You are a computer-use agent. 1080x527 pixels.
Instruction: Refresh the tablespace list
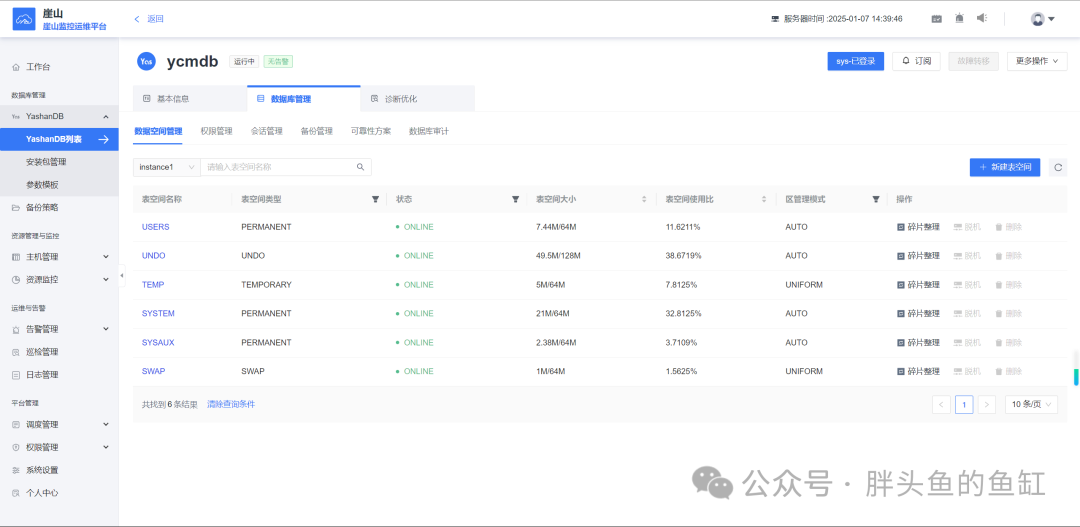[x=1058, y=167]
